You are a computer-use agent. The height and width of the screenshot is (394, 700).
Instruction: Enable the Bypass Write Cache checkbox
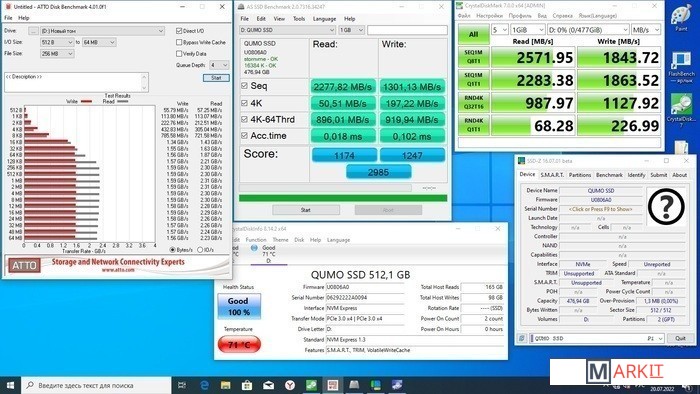pos(179,42)
